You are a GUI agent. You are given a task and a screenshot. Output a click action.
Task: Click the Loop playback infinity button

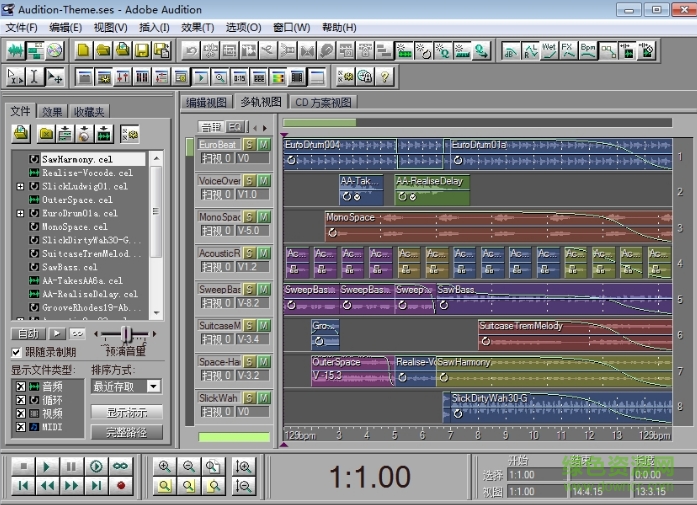tap(121, 466)
